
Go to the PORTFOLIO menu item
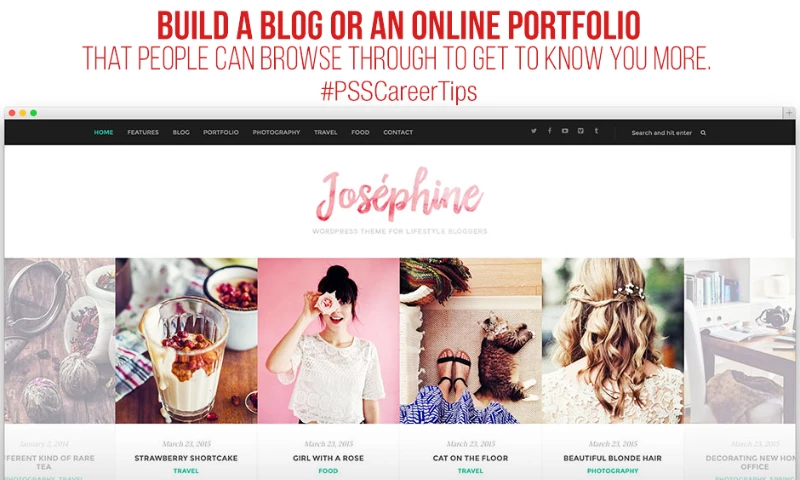(x=221, y=132)
